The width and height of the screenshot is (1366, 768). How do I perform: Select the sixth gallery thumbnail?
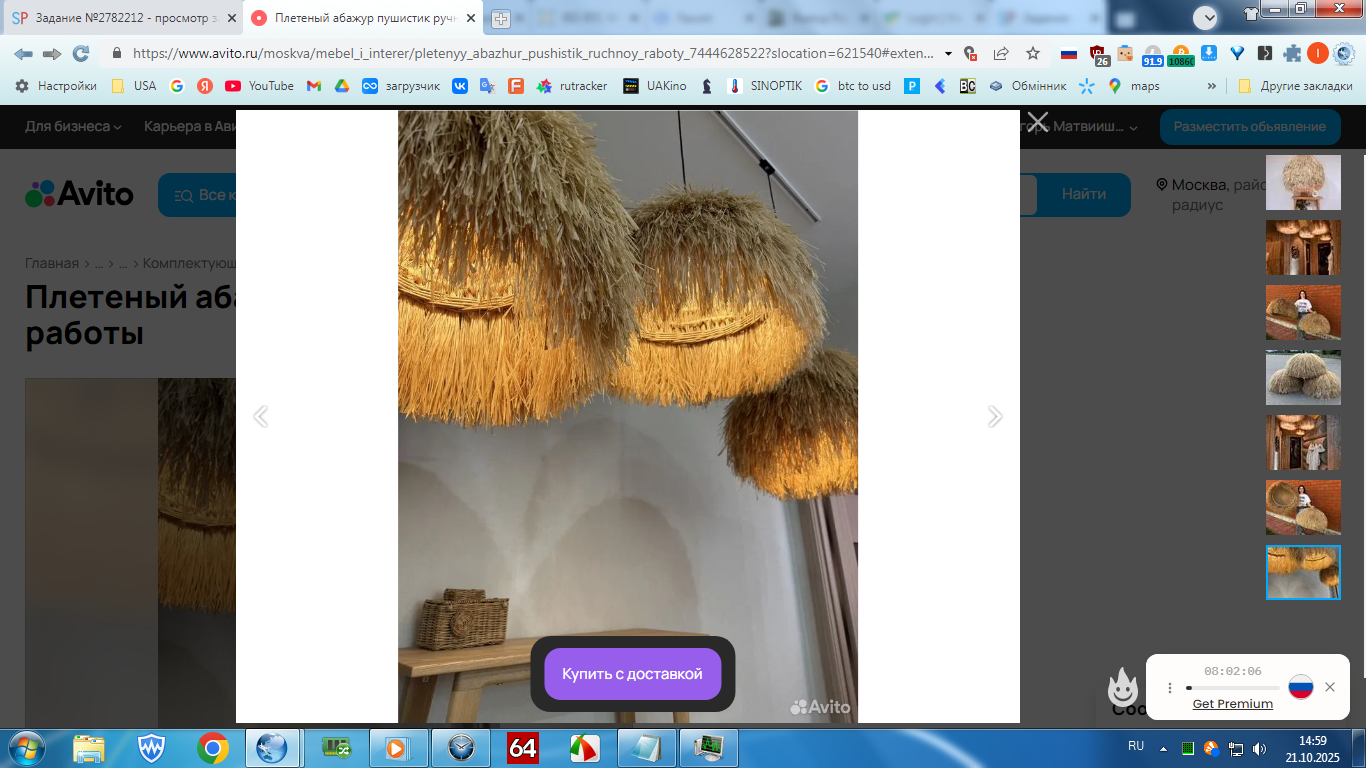(1303, 507)
